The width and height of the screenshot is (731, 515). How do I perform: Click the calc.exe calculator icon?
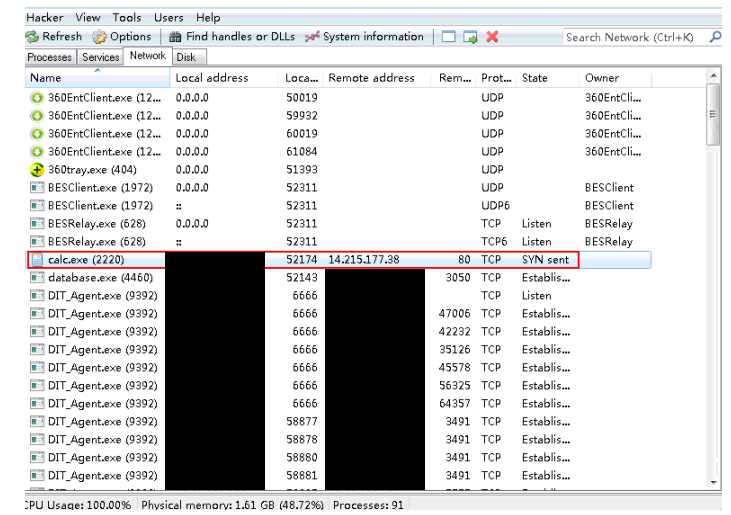click(37, 260)
